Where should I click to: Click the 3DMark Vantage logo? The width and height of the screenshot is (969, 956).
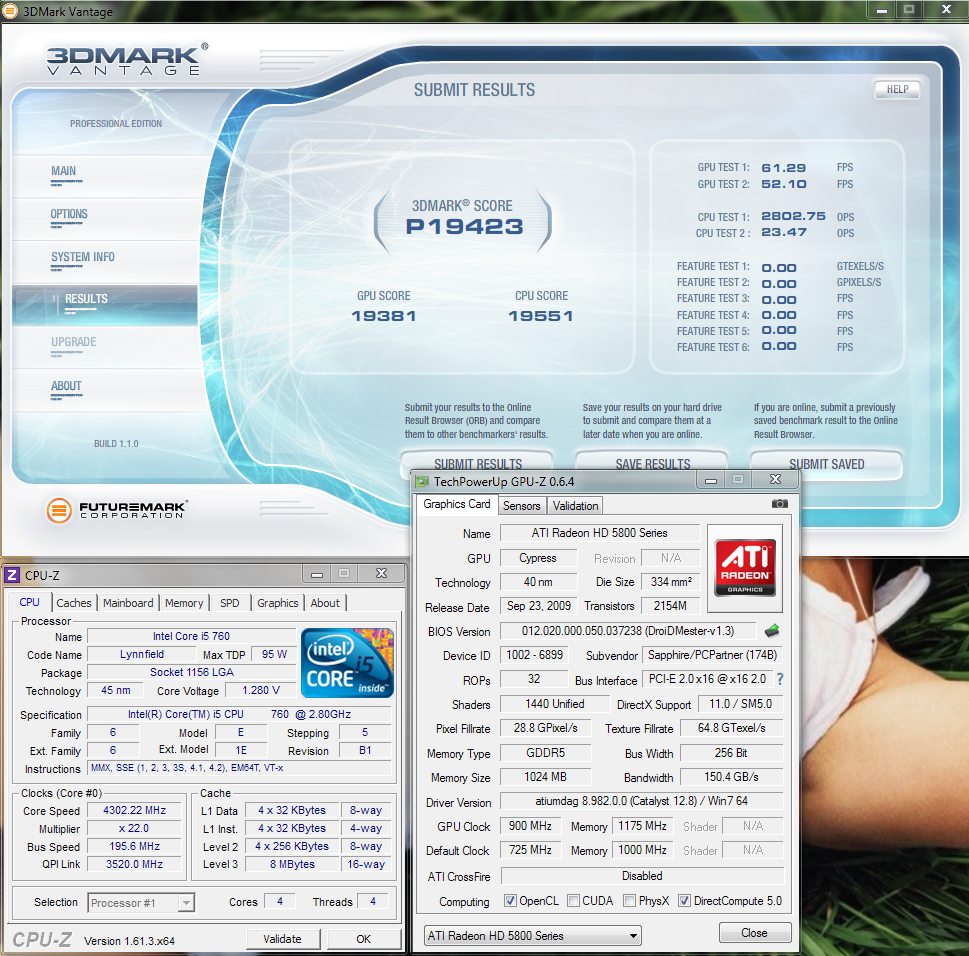[x=127, y=59]
